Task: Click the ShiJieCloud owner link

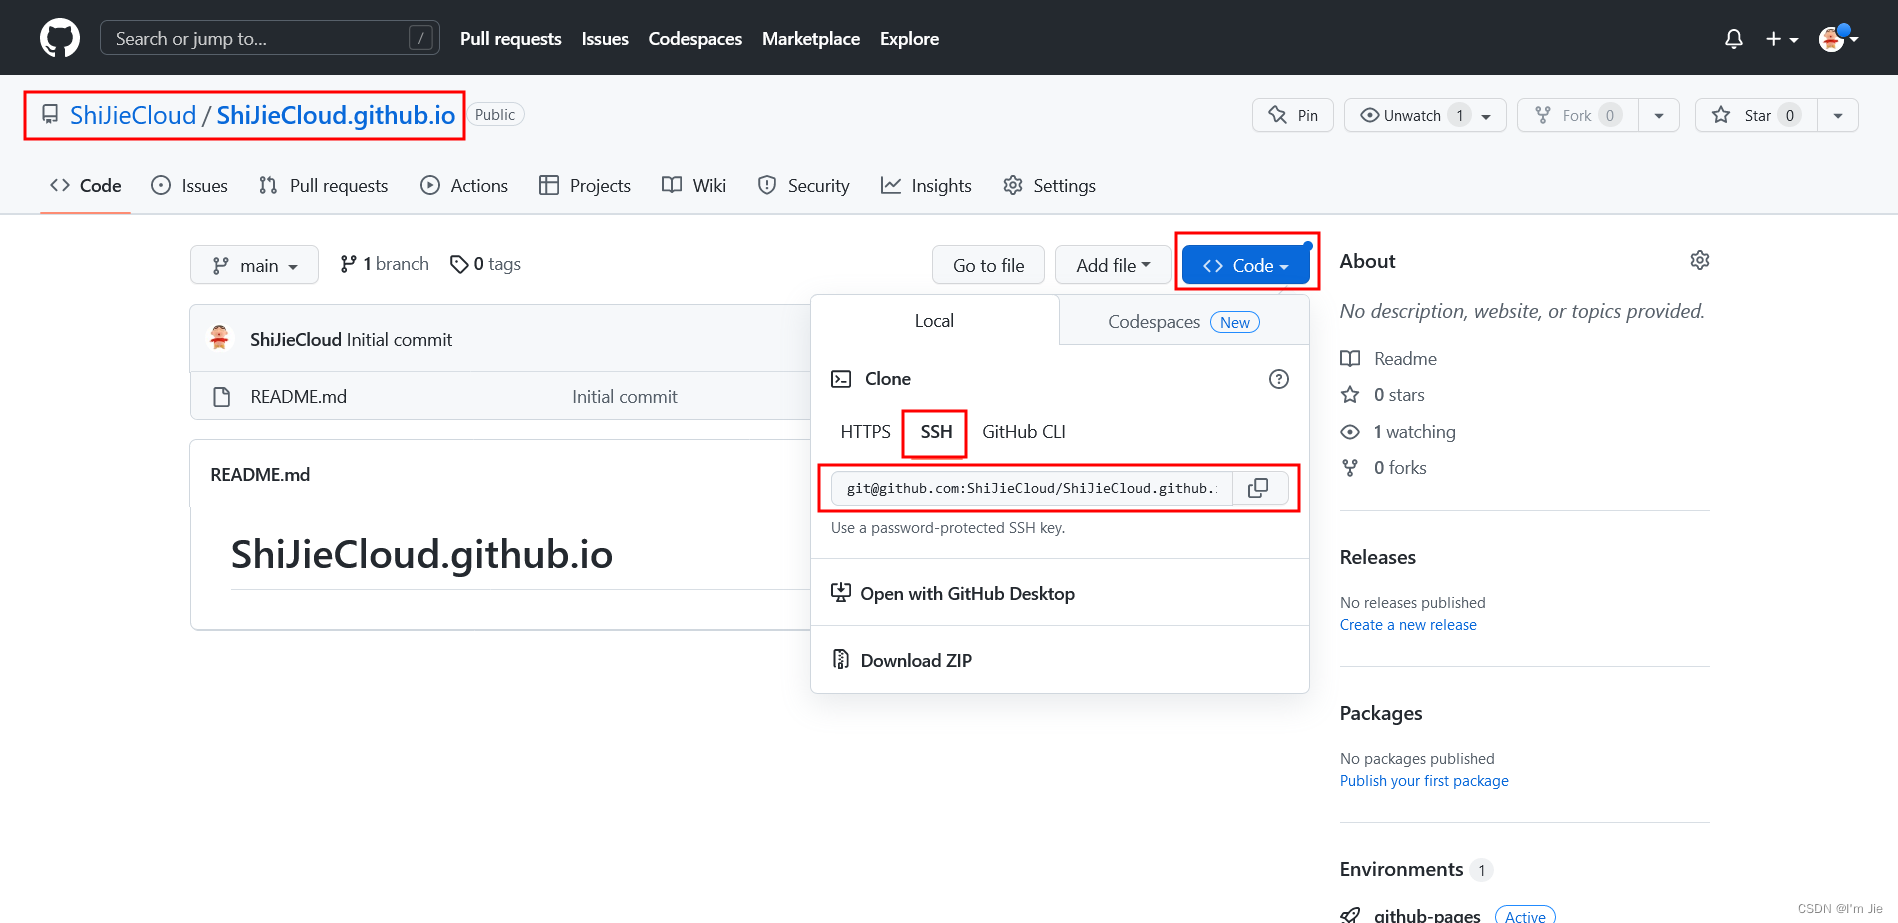Action: click(x=133, y=115)
